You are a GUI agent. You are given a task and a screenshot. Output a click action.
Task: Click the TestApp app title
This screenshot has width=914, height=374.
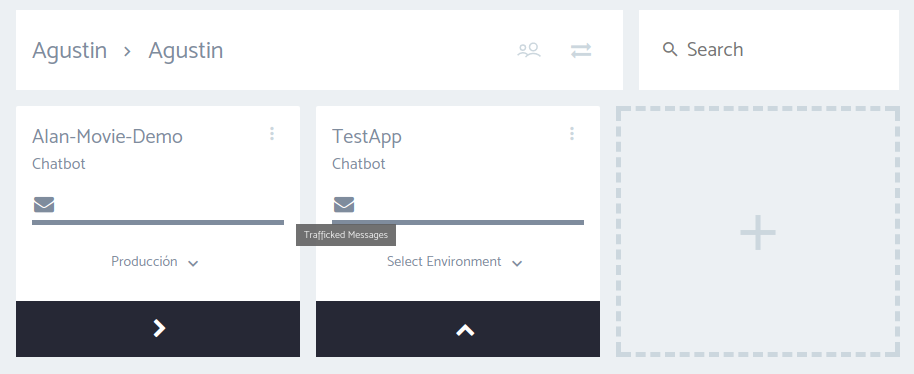pyautogui.click(x=367, y=136)
